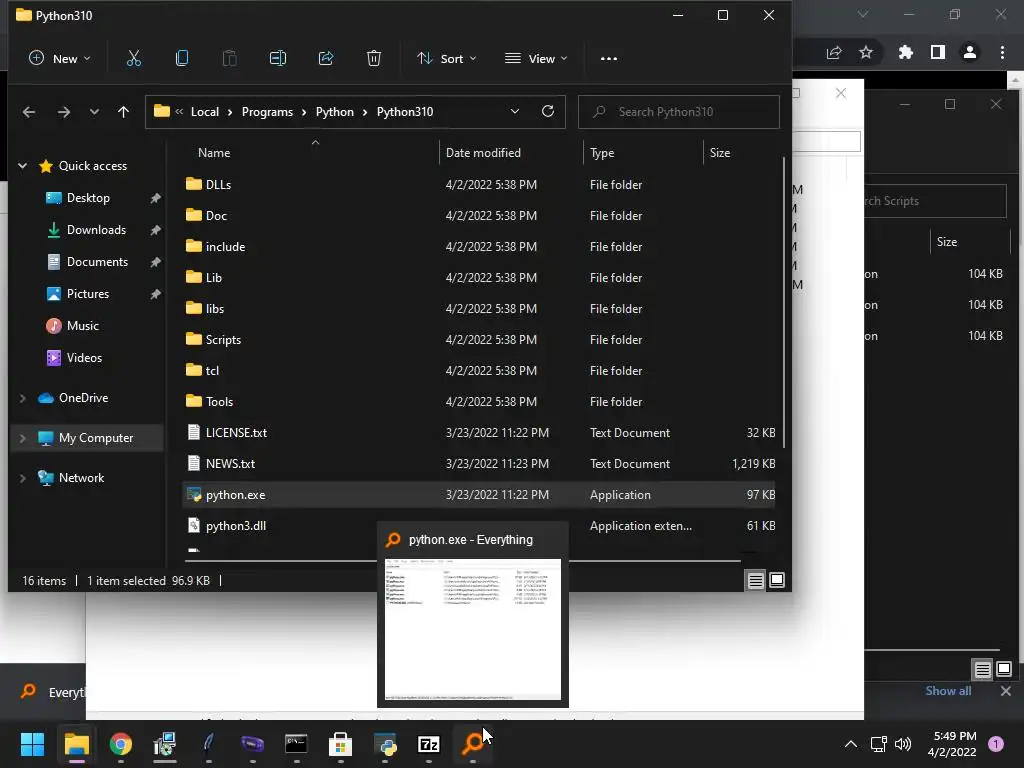The width and height of the screenshot is (1024, 768).
Task: Switch to large thumbnails view icon in status bar
Action: click(x=776, y=580)
